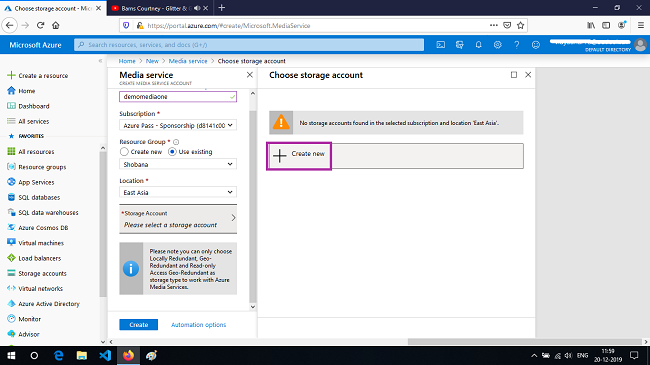Save page to Pocket icon

click(507, 25)
